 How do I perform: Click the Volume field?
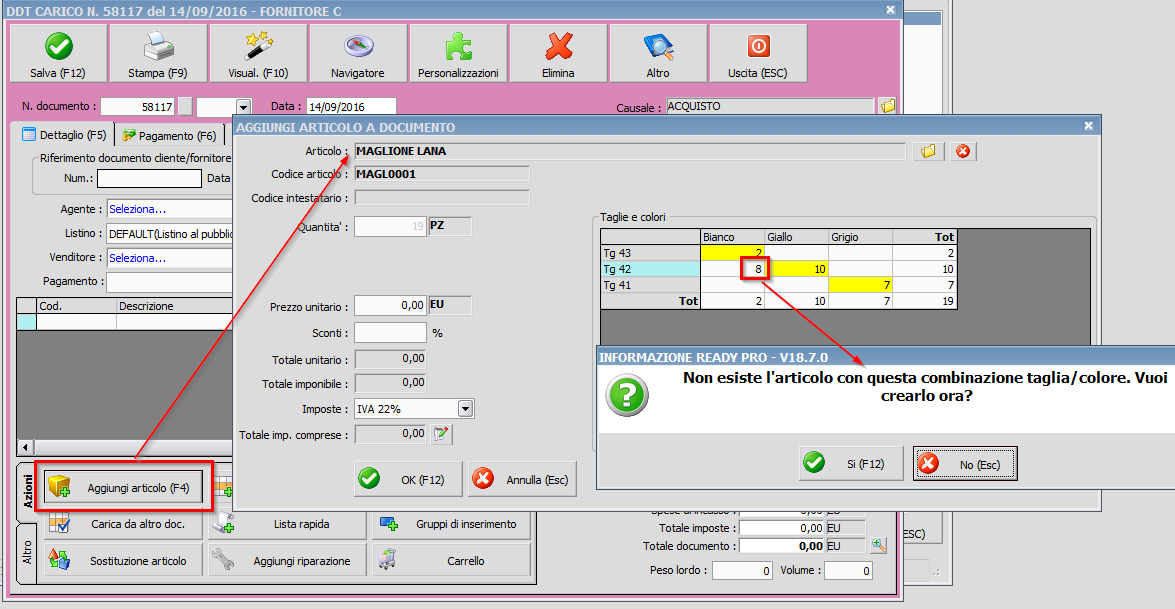tap(848, 571)
